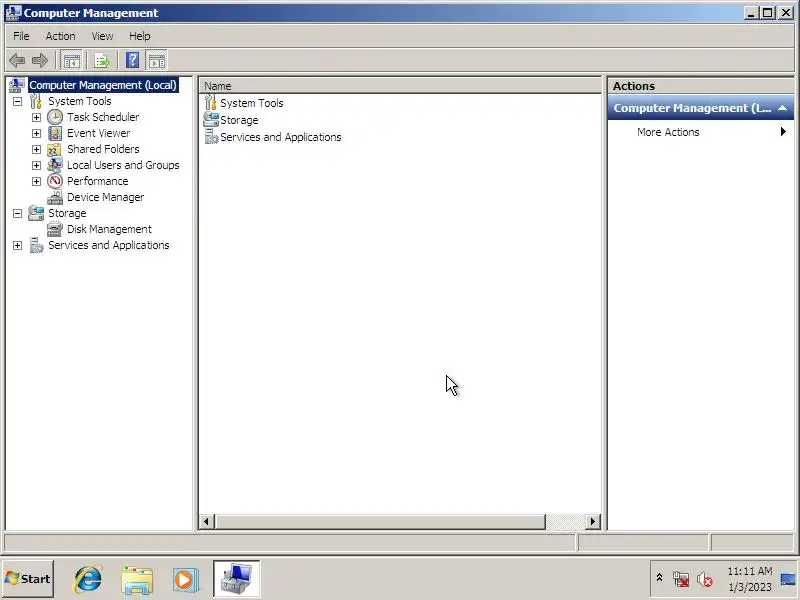The width and height of the screenshot is (800, 600).
Task: Click the scroll left arrow in list pane
Action: [x=206, y=521]
